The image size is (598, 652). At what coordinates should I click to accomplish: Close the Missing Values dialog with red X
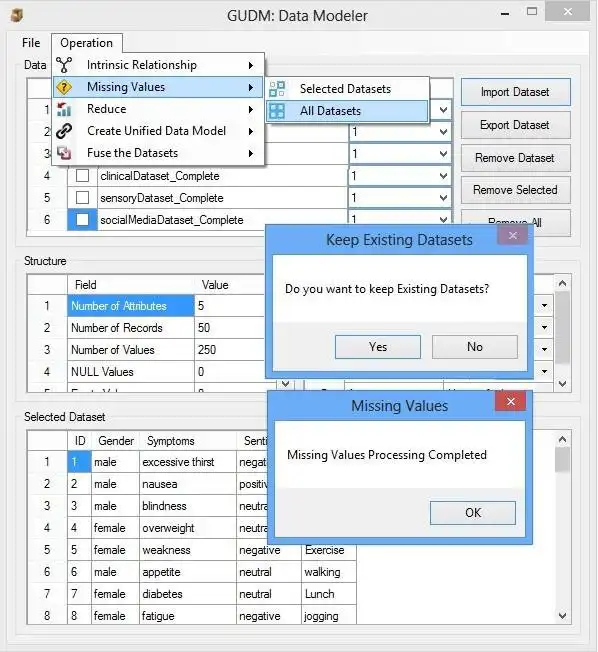pos(511,401)
